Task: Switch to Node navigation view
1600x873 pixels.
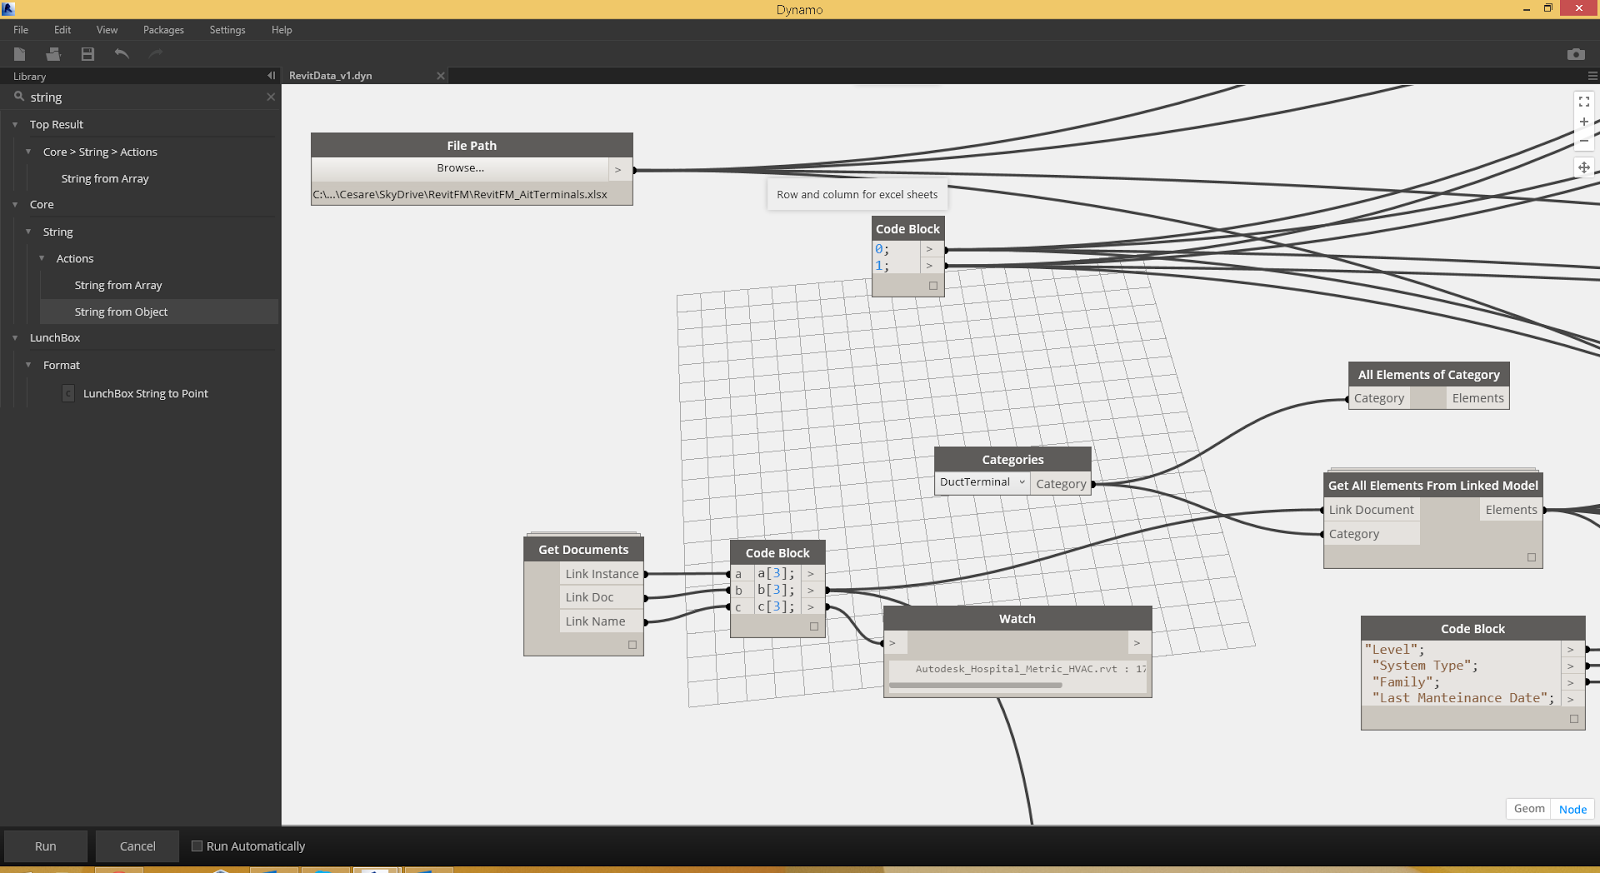Action: 1572,809
